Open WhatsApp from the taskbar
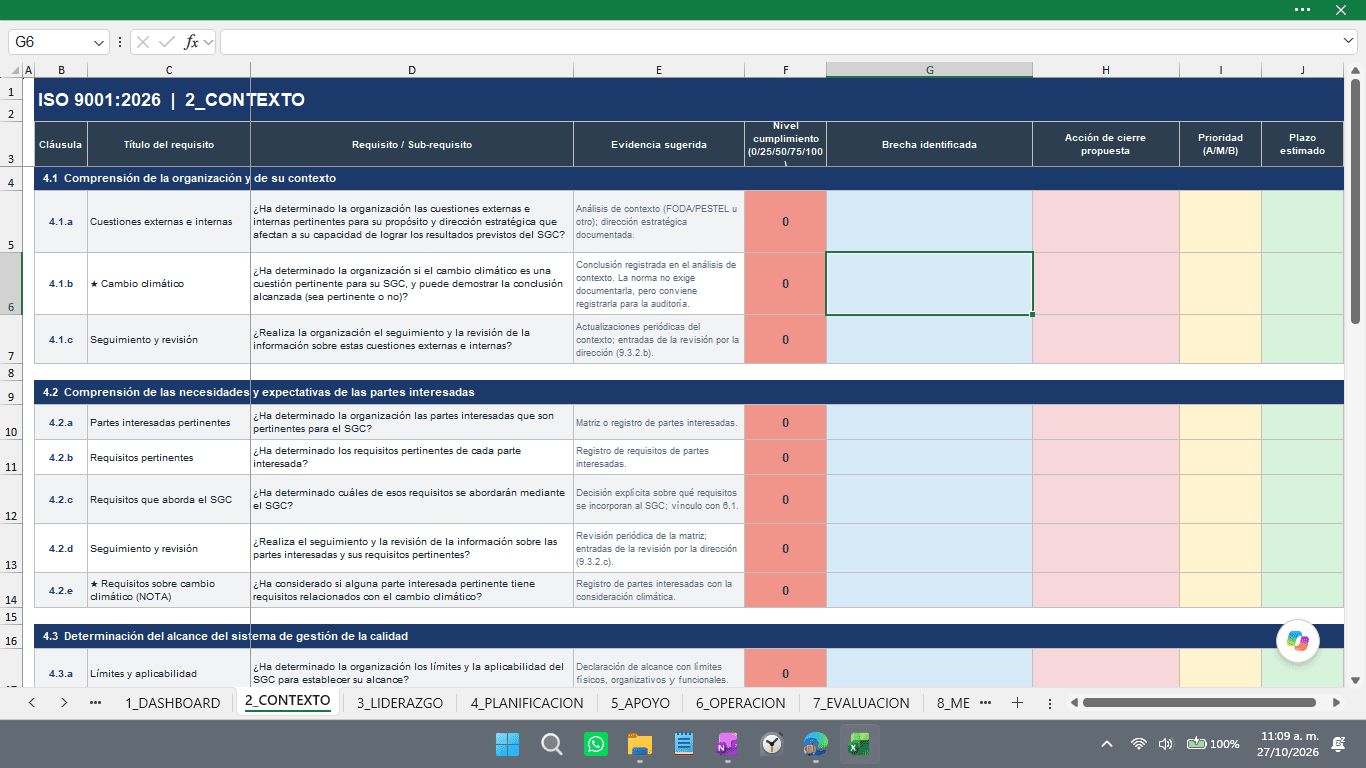The height and width of the screenshot is (768, 1366). 596,744
